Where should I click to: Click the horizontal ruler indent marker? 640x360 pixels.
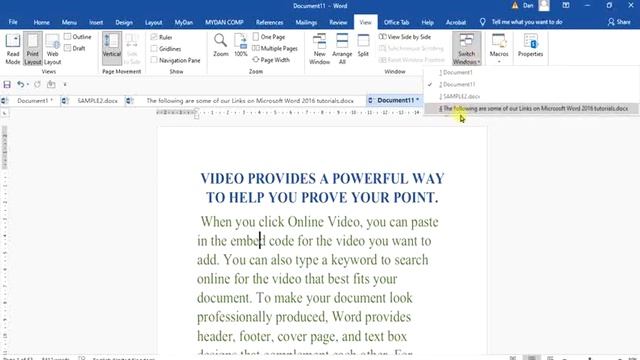pyautogui.click(x=196, y=113)
